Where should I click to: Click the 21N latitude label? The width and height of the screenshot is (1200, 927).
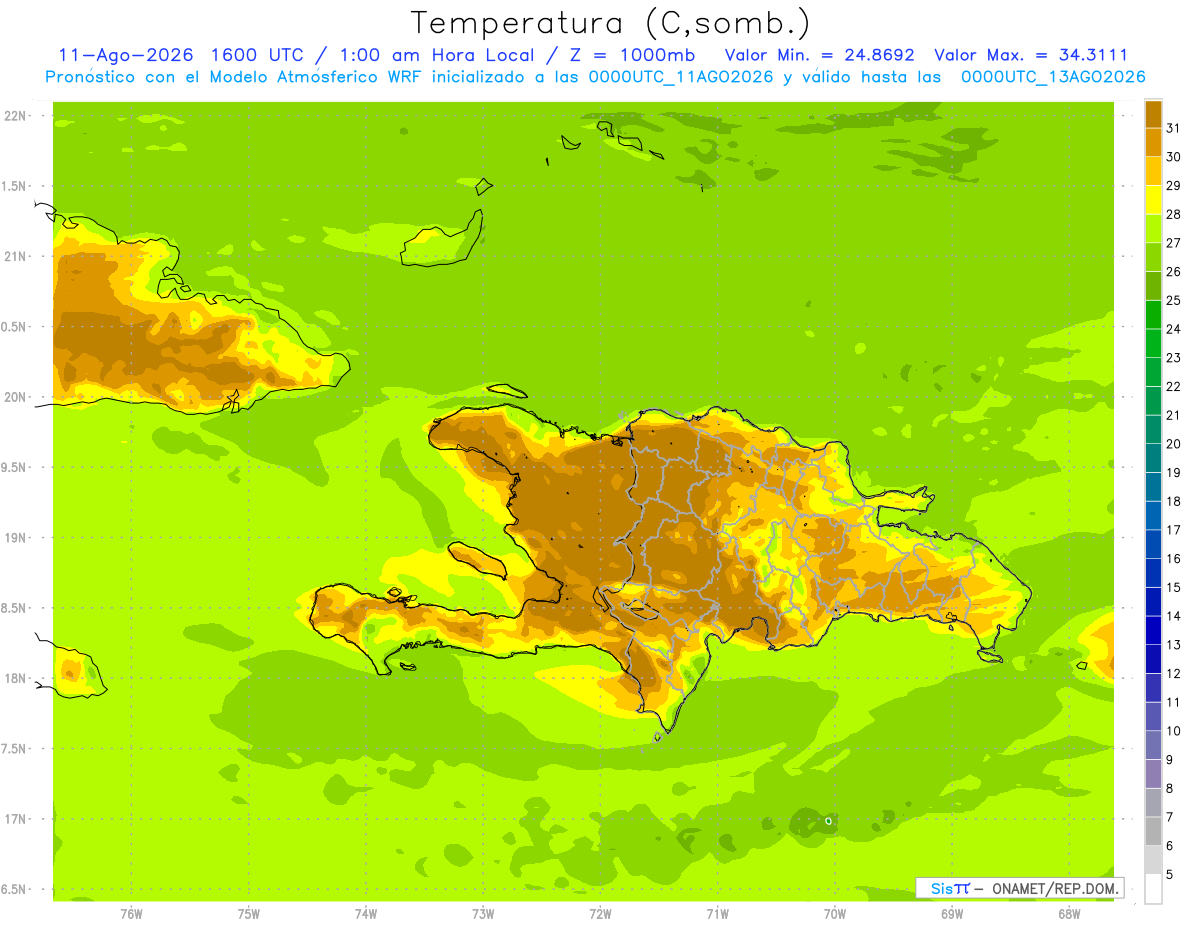click(x=15, y=257)
